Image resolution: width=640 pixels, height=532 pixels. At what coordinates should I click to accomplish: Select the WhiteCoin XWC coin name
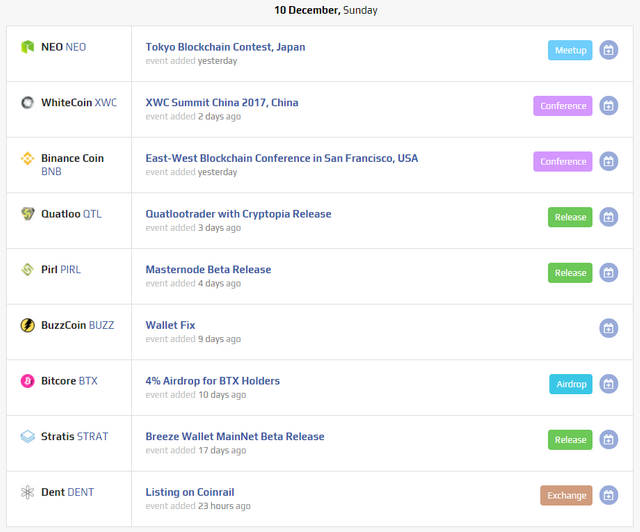[79, 102]
